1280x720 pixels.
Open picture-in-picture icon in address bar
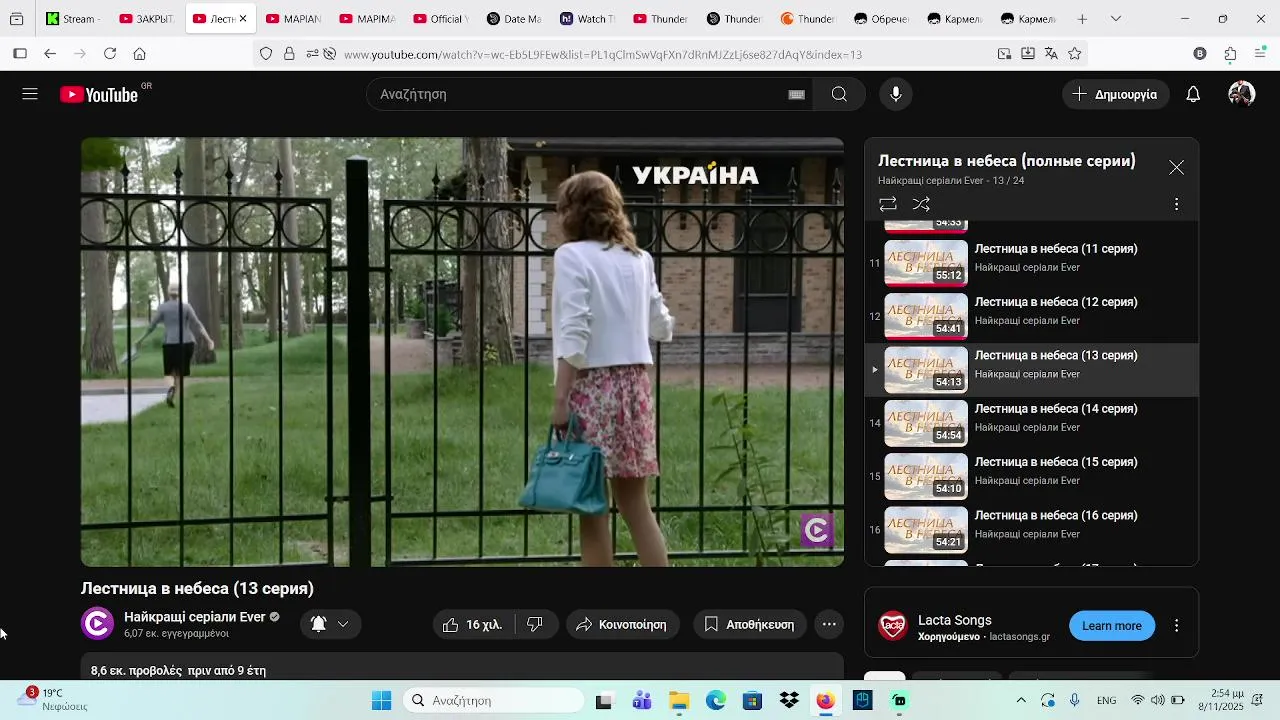pos(1004,54)
